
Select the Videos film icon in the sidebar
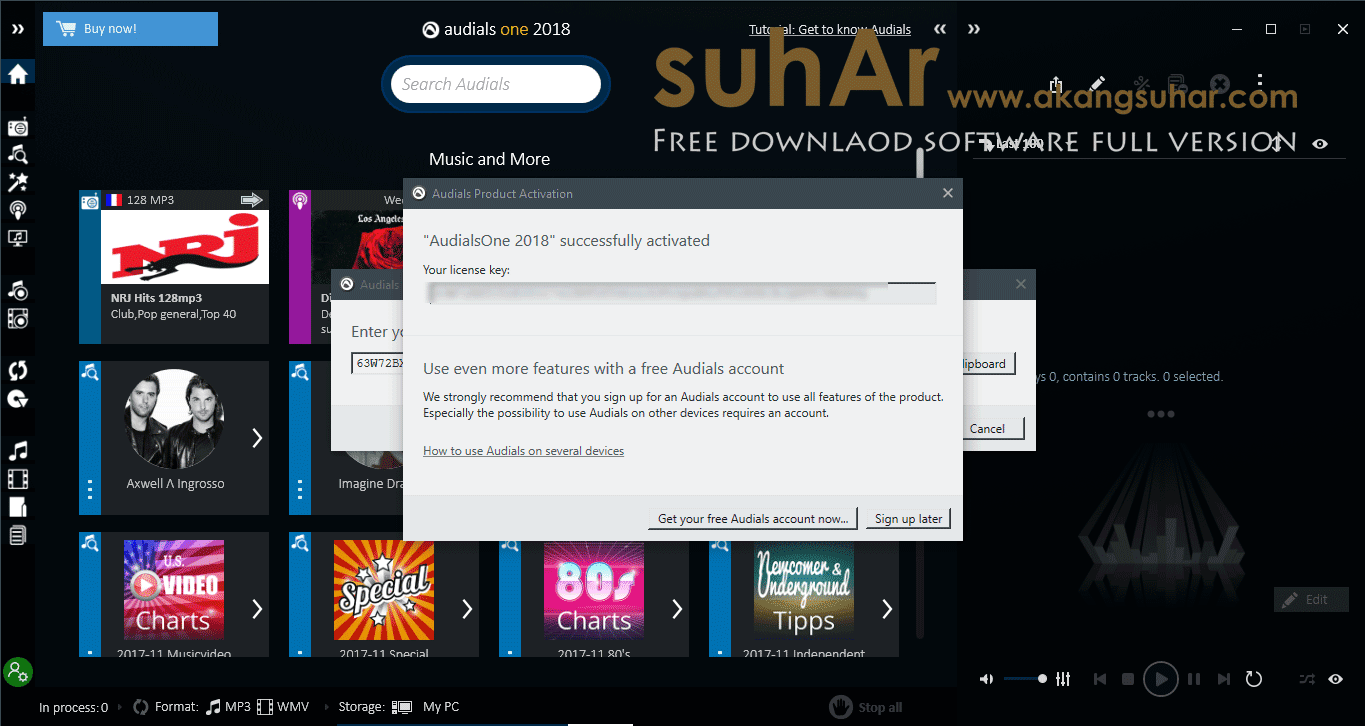click(x=17, y=480)
